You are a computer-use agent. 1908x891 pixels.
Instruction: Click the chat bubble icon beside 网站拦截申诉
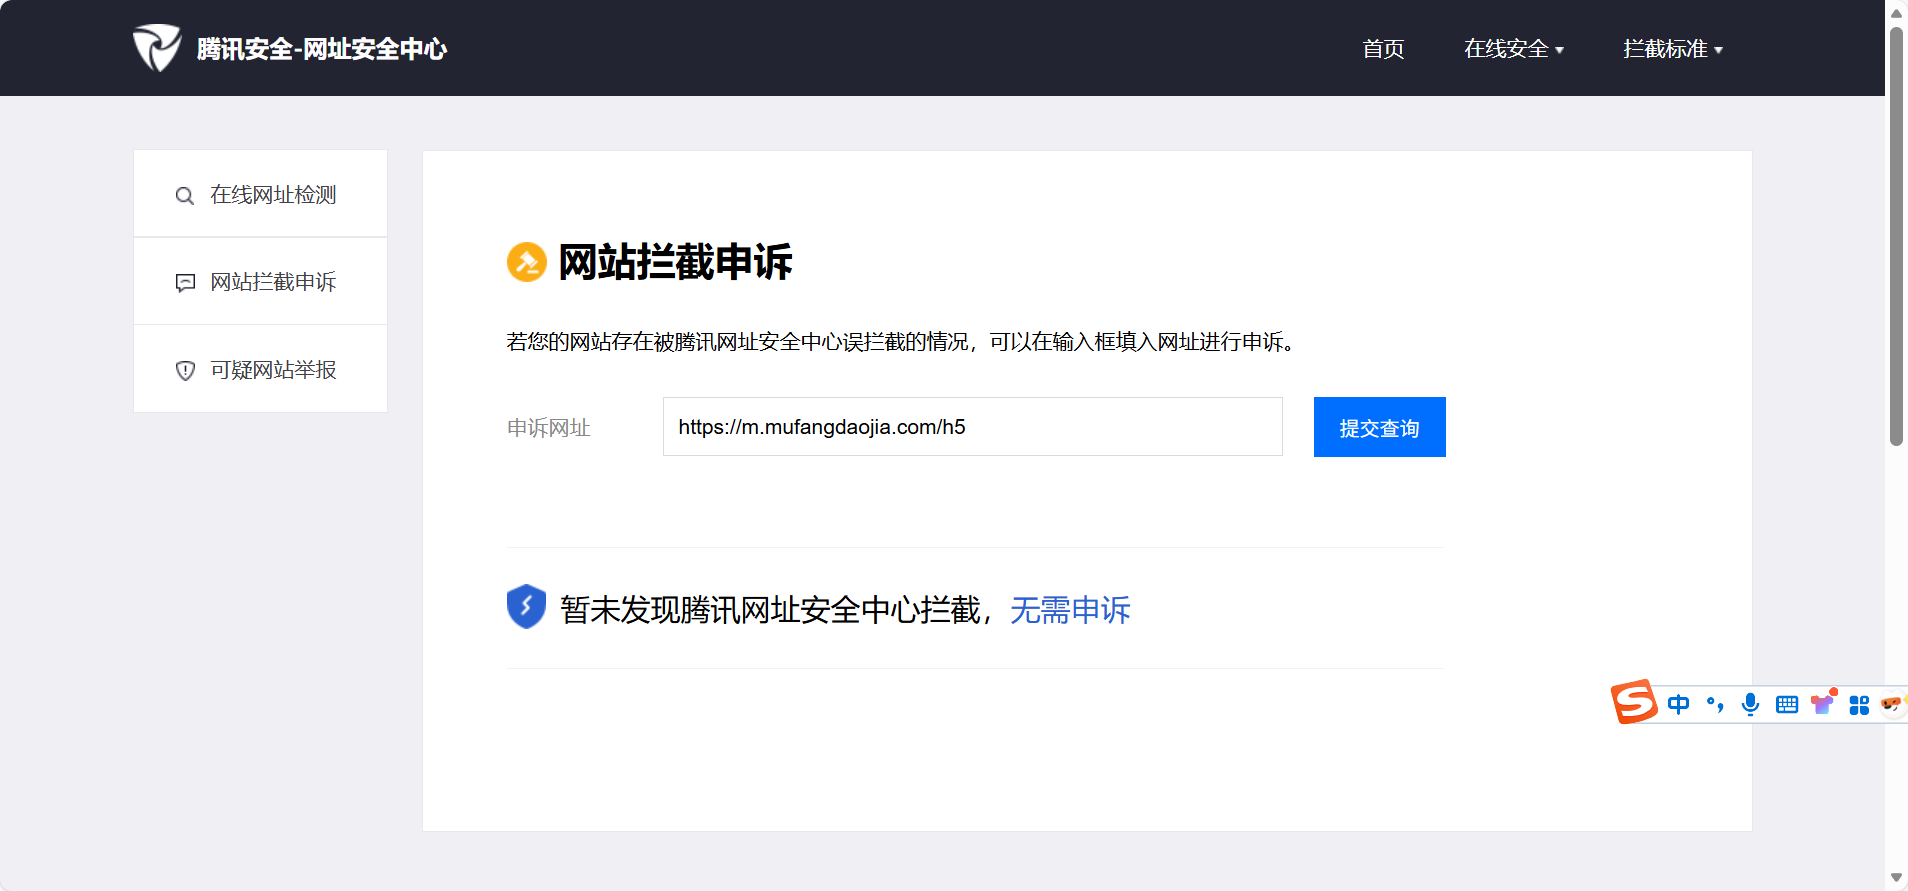point(185,283)
